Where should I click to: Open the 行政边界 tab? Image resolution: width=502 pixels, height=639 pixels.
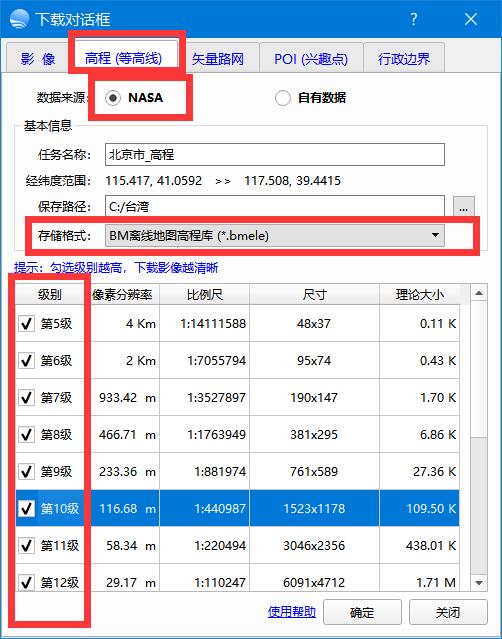[x=404, y=59]
